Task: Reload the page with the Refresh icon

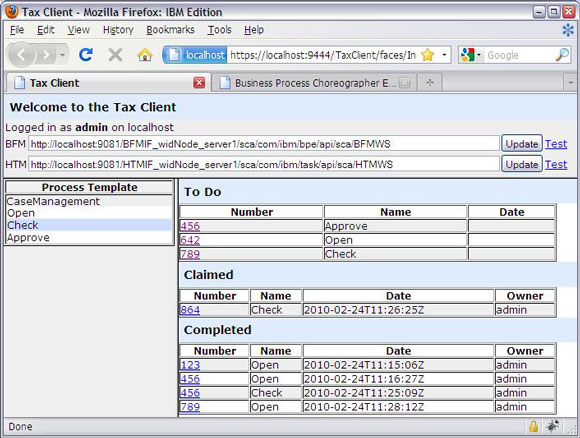Action: 86,55
